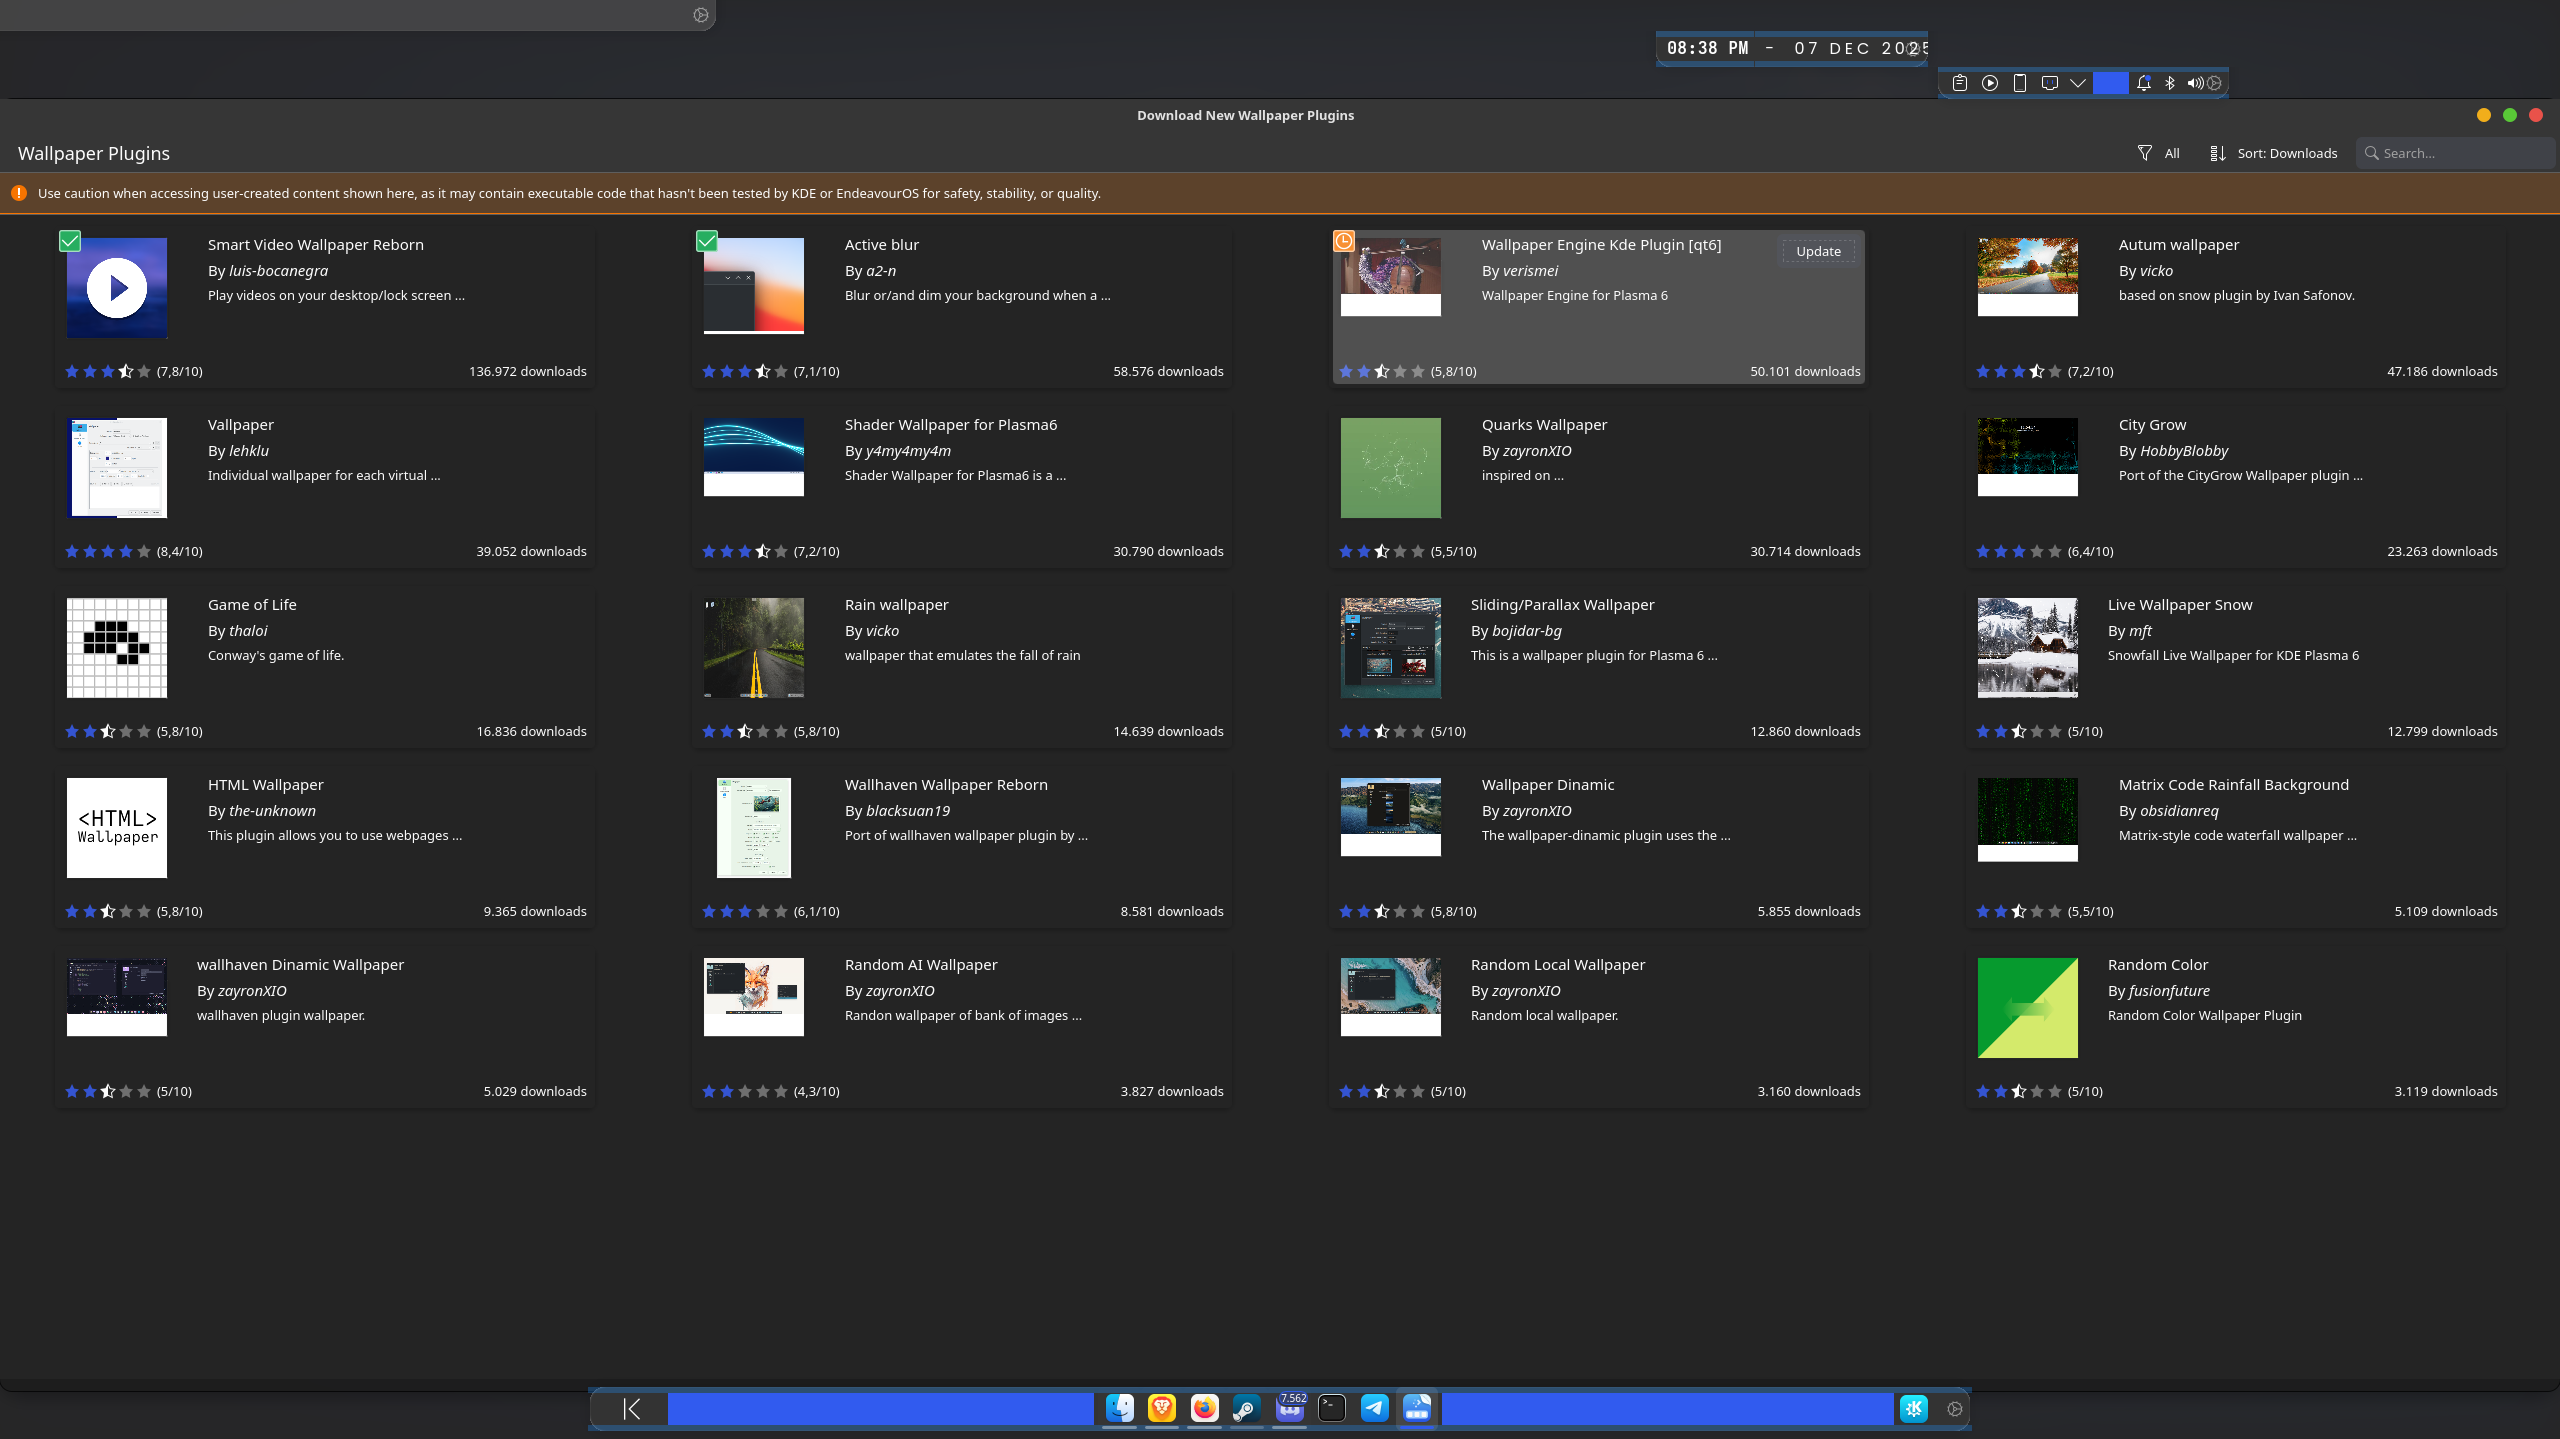
Task: Open the Sort: Downloads dropdown
Action: [2274, 153]
